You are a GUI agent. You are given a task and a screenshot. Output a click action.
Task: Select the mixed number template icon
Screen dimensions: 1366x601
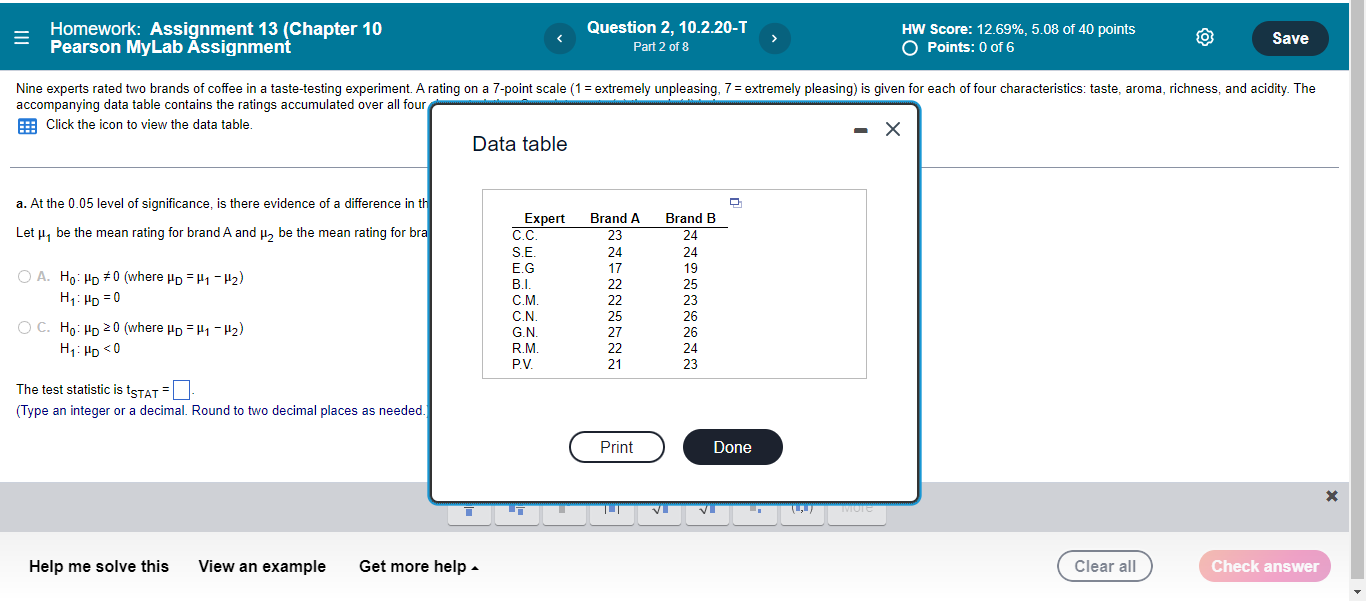516,510
